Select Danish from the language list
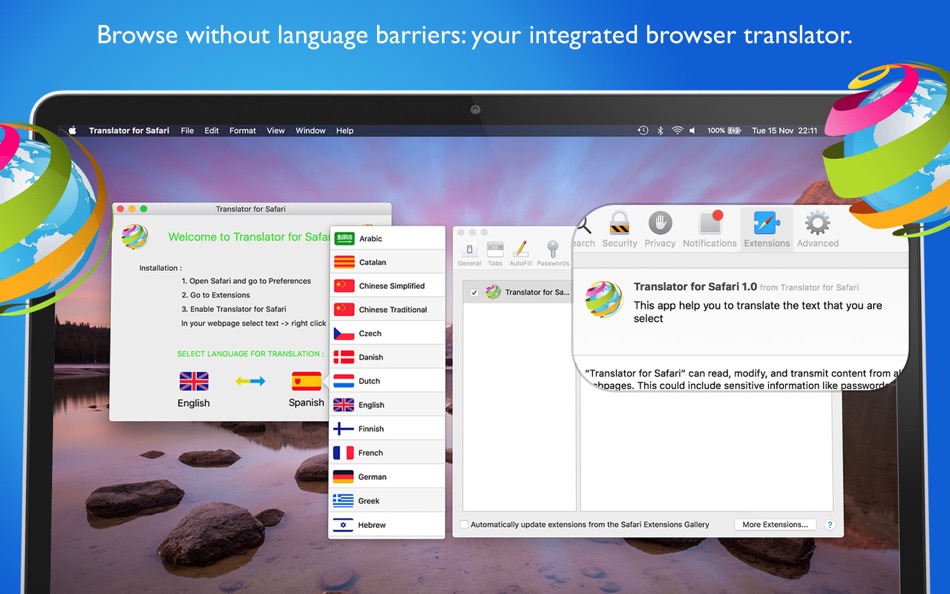 tap(387, 357)
